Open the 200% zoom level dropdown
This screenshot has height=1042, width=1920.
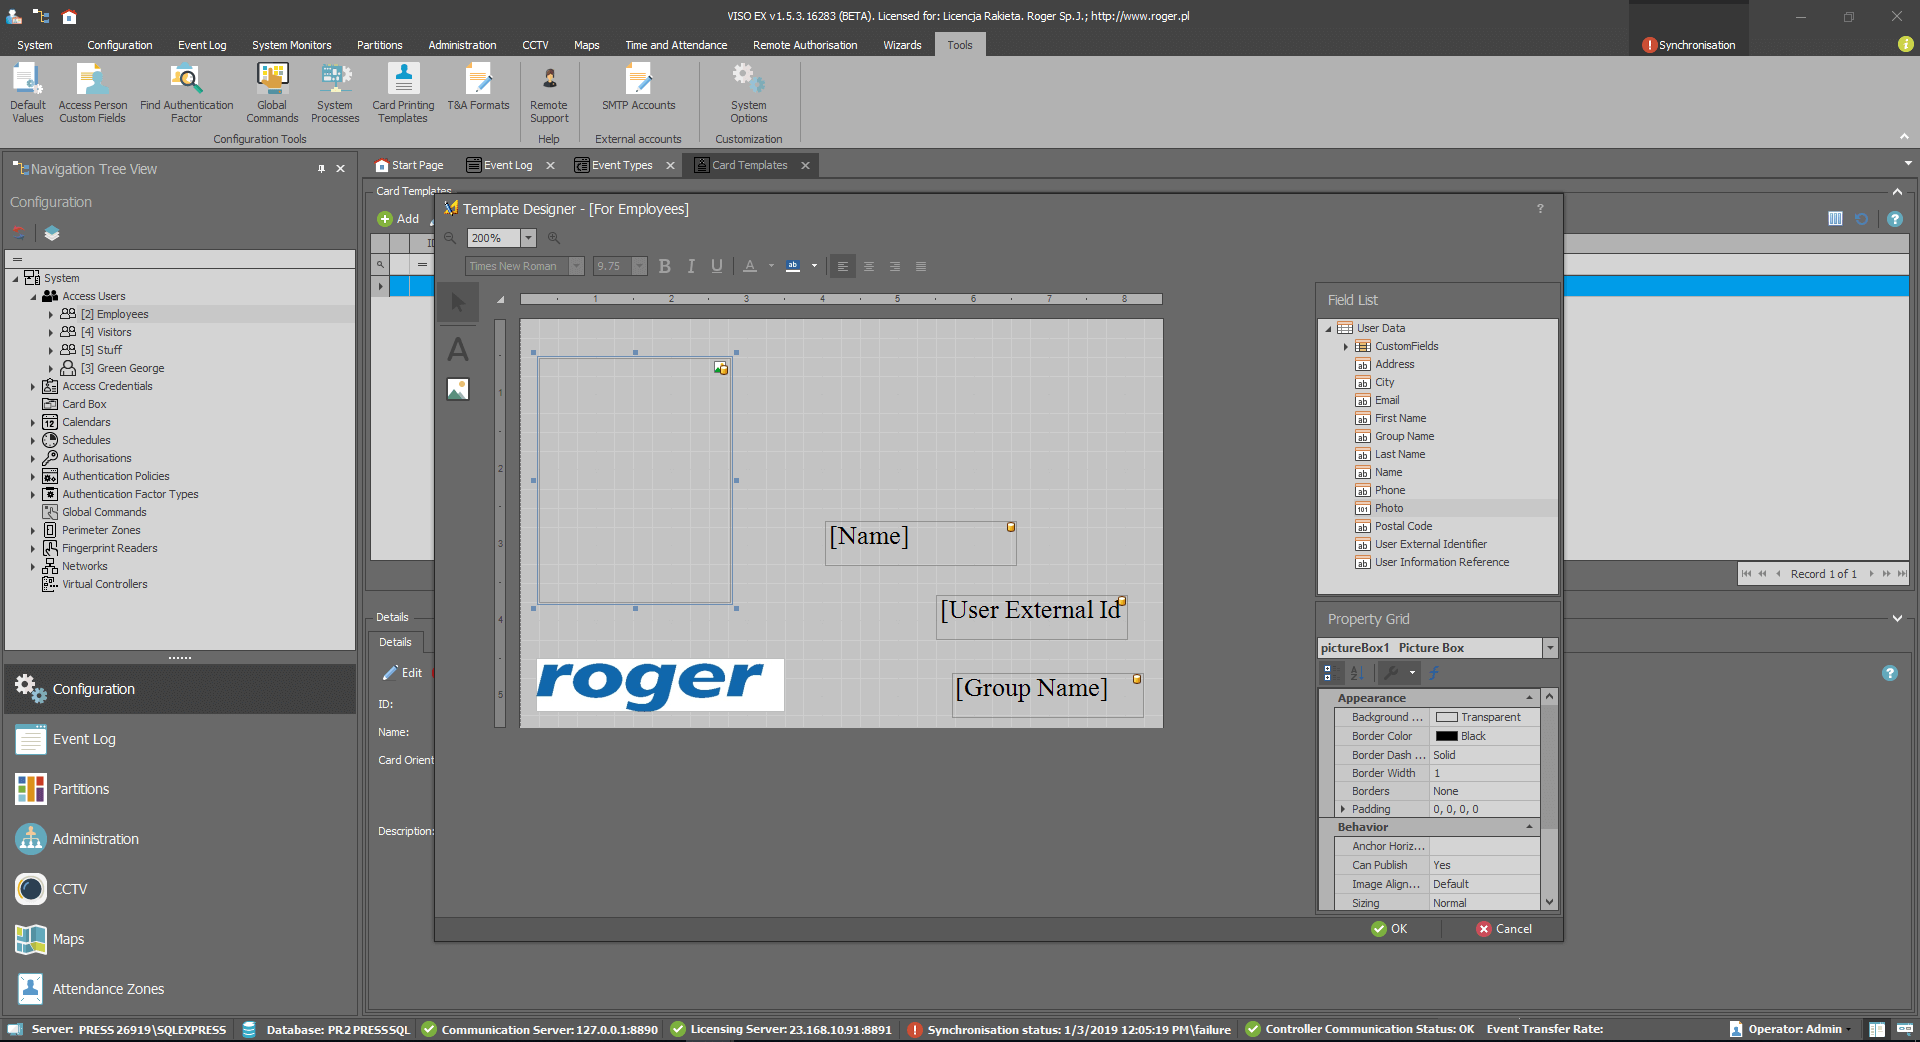pos(529,238)
